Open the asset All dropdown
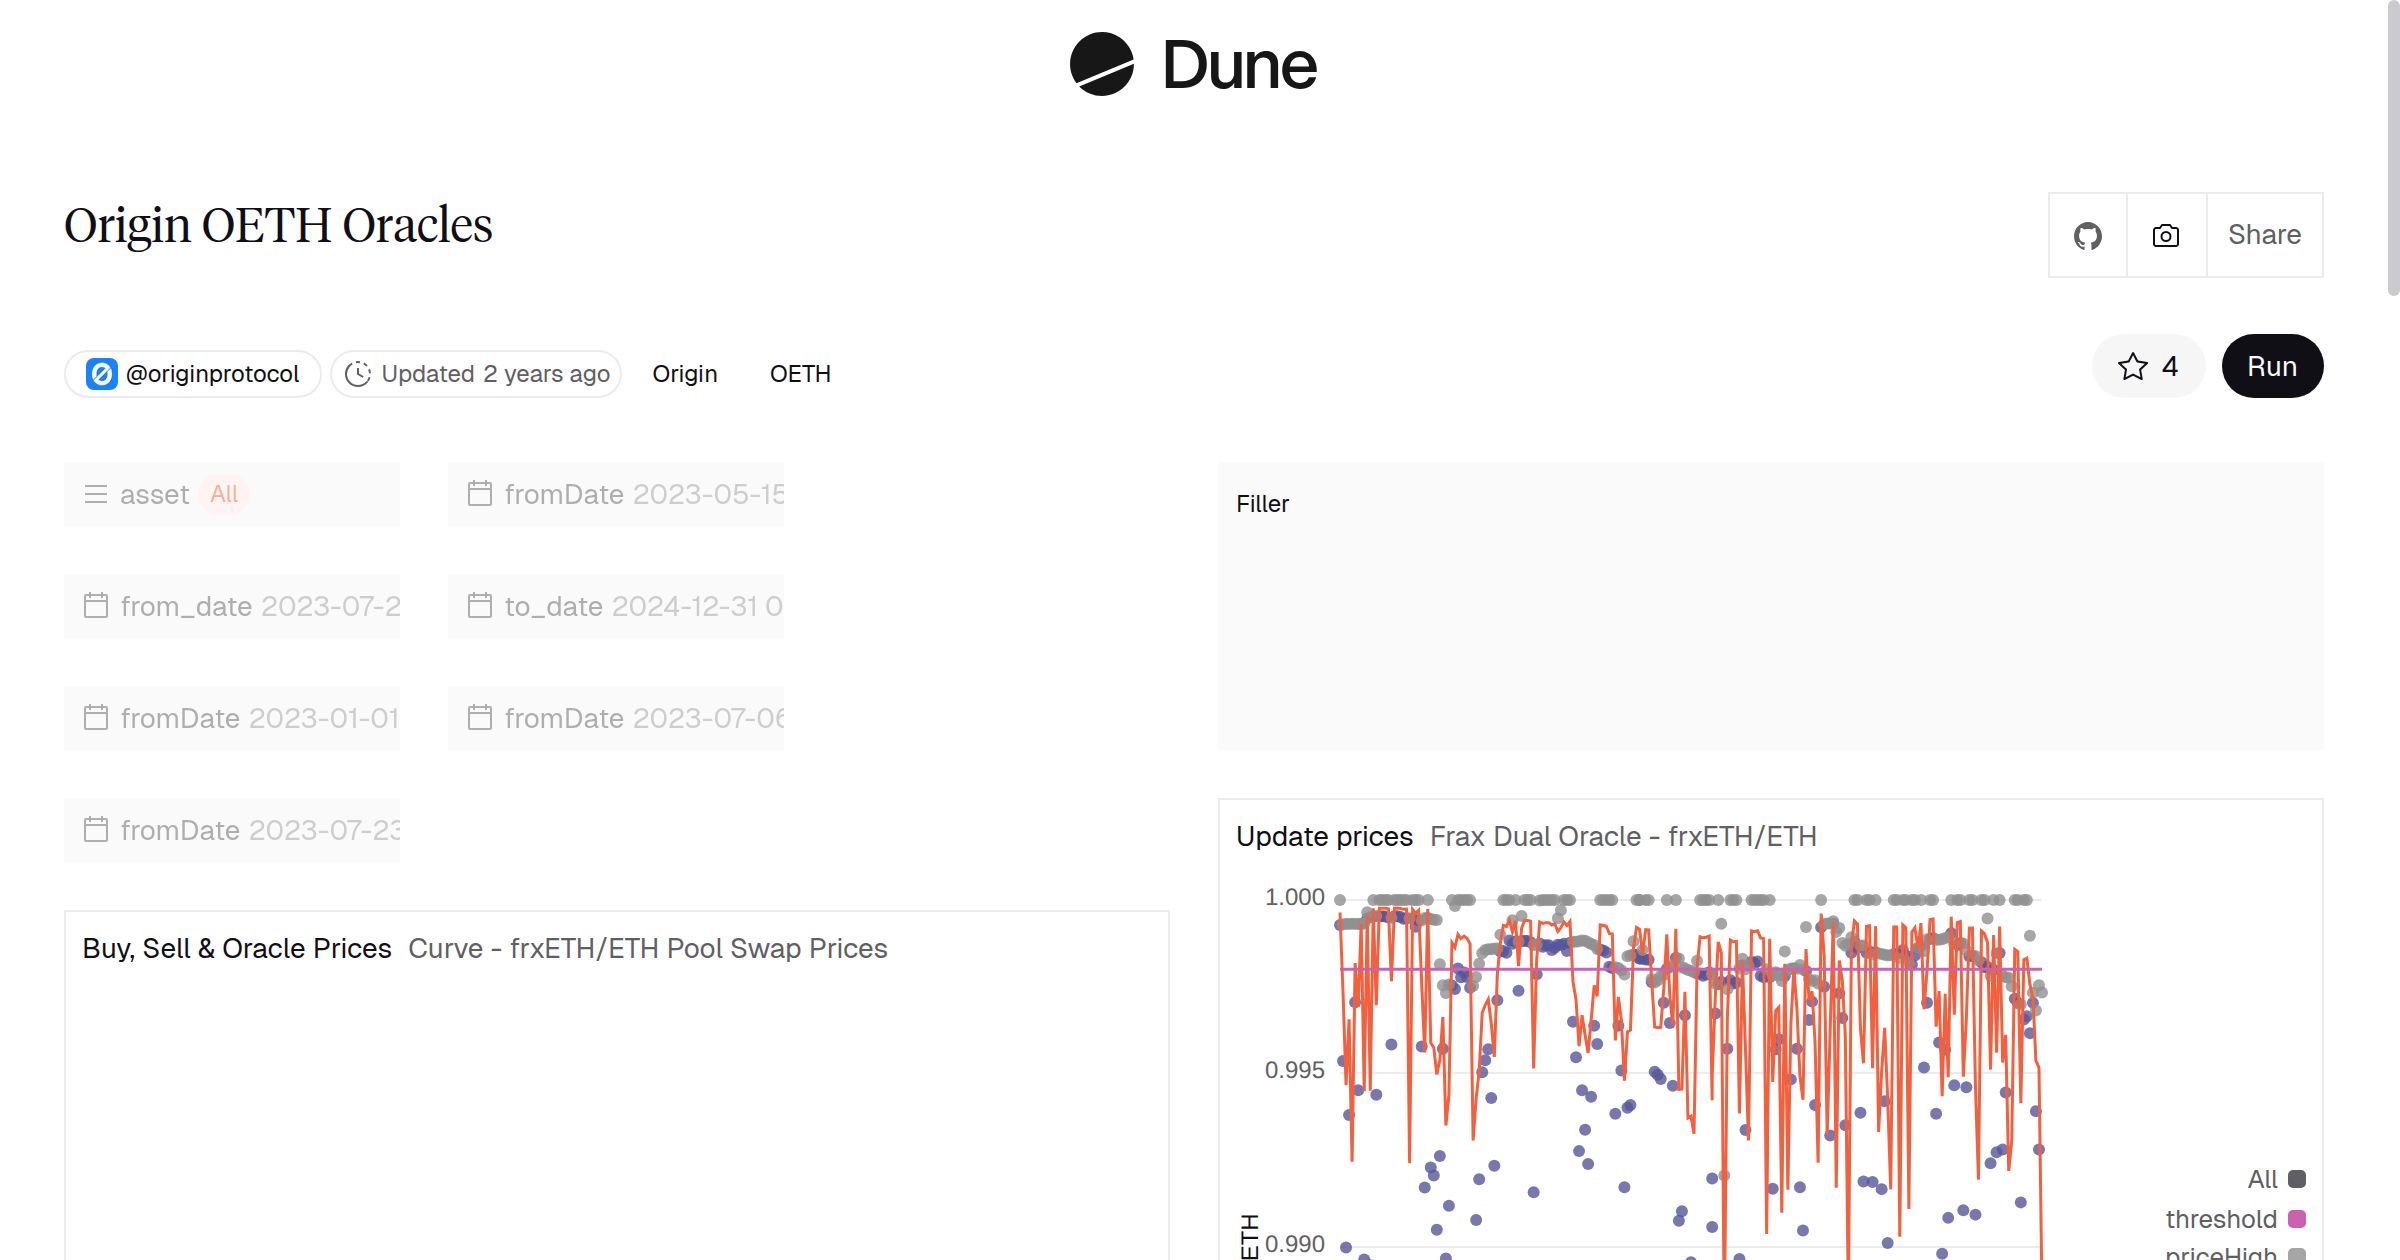Viewport: 2400px width, 1260px height. (x=224, y=494)
